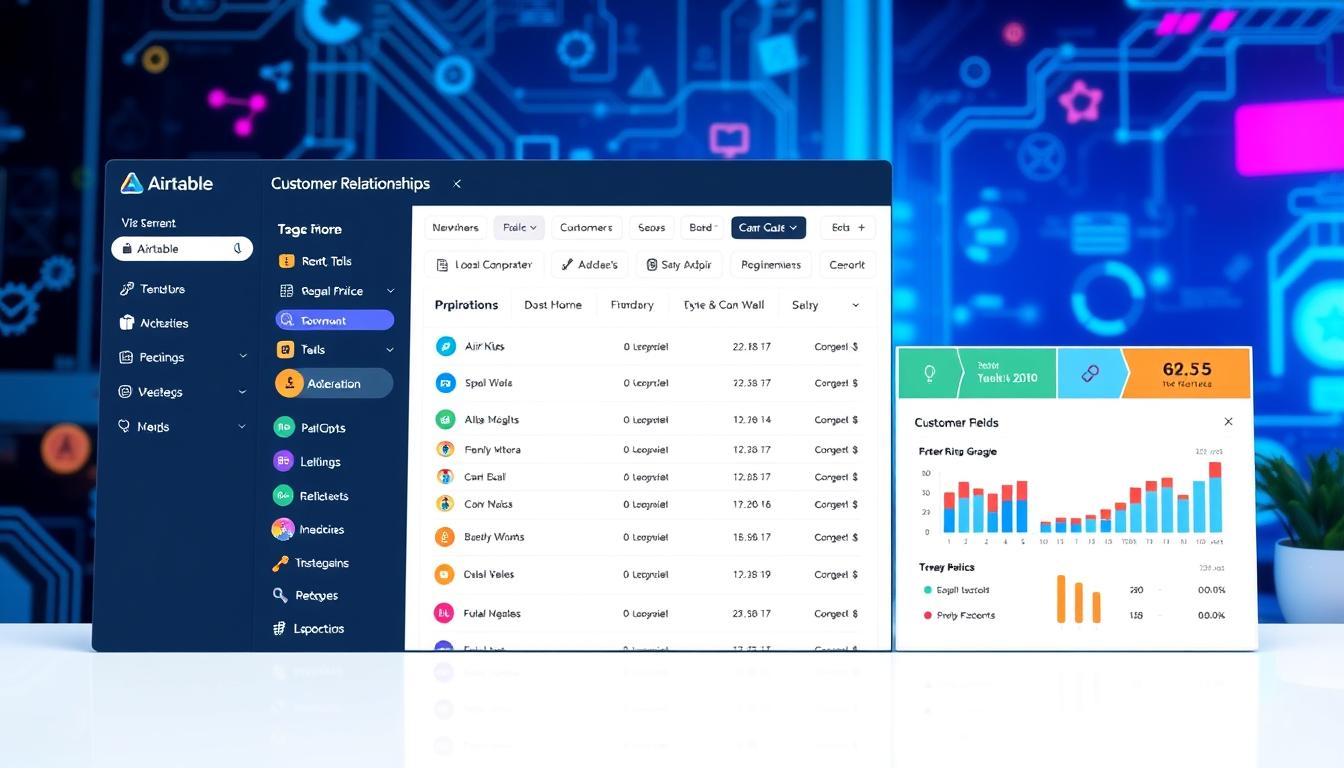Open the Petcyes search icon item
Screen dimensions: 1344x768
280,595
